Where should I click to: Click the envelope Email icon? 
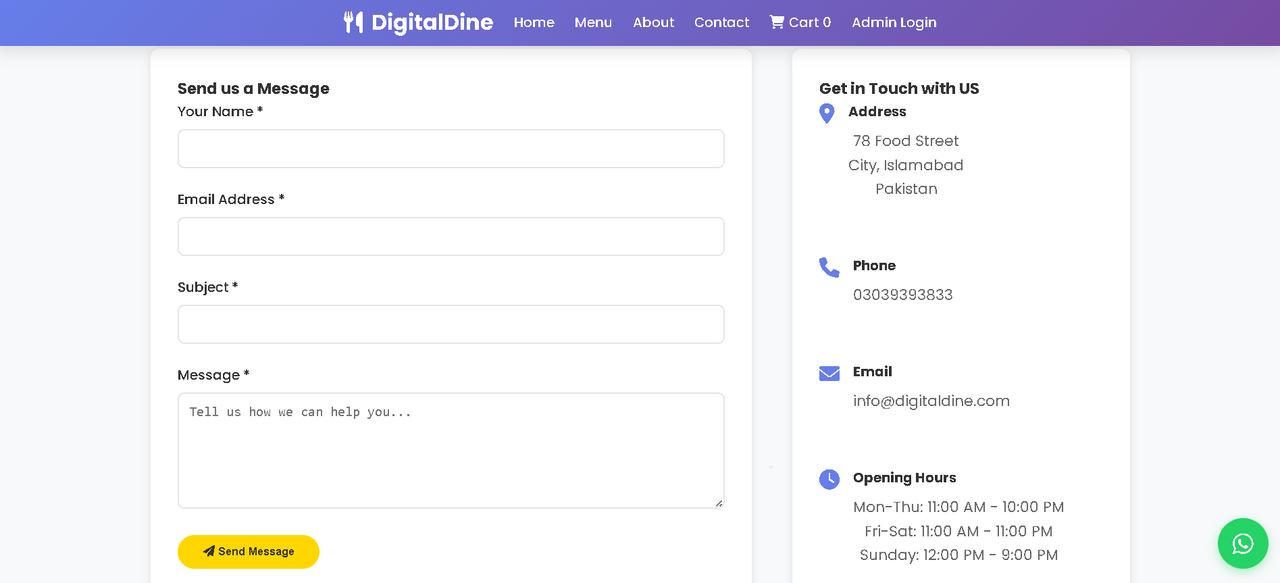(x=829, y=373)
